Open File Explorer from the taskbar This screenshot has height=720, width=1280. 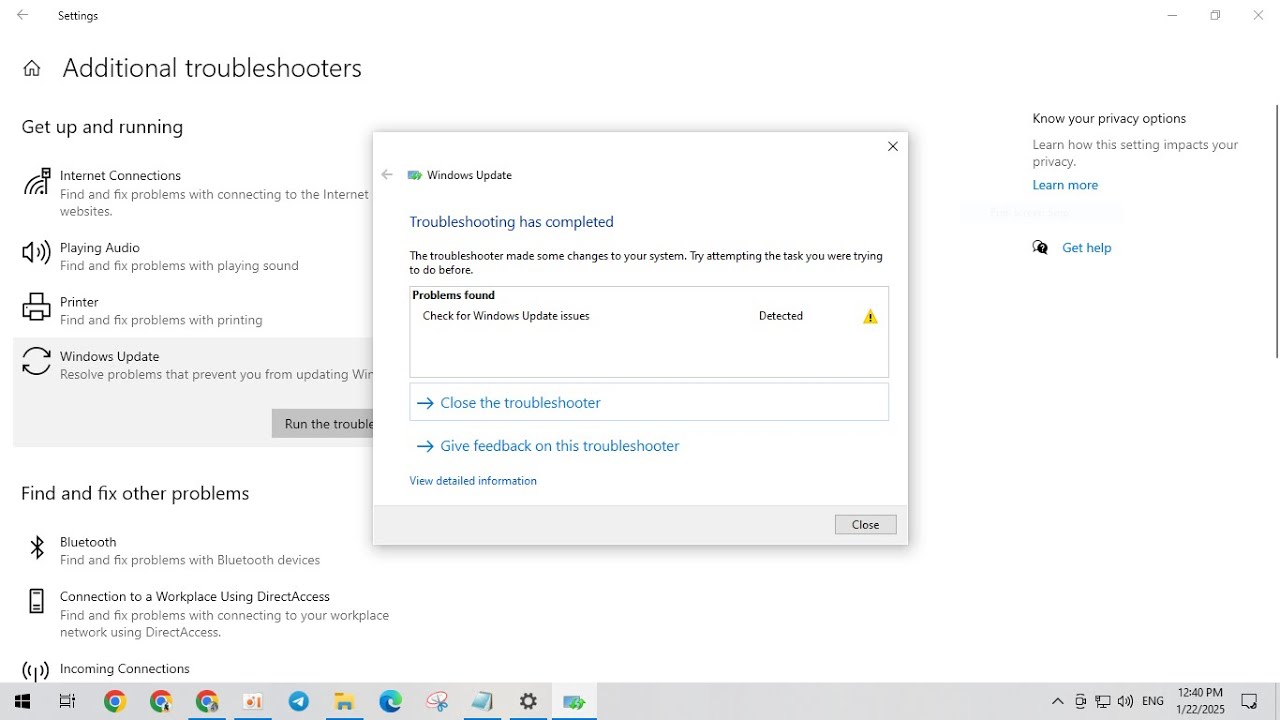click(345, 702)
